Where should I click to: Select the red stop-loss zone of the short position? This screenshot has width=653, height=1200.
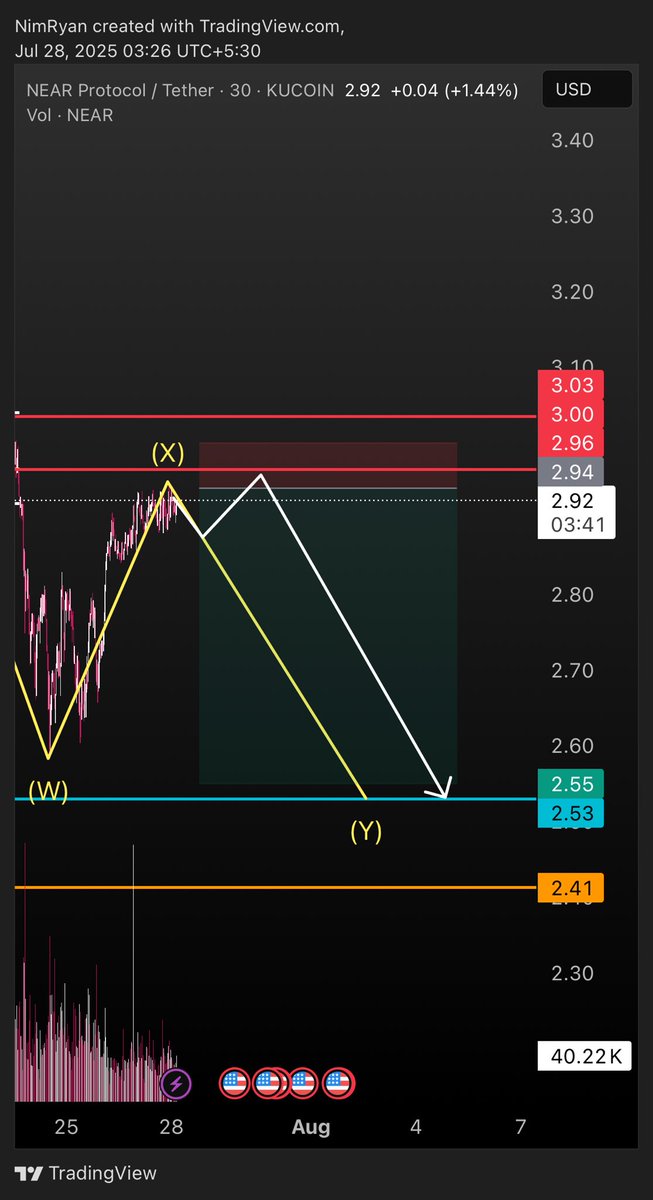coord(328,465)
